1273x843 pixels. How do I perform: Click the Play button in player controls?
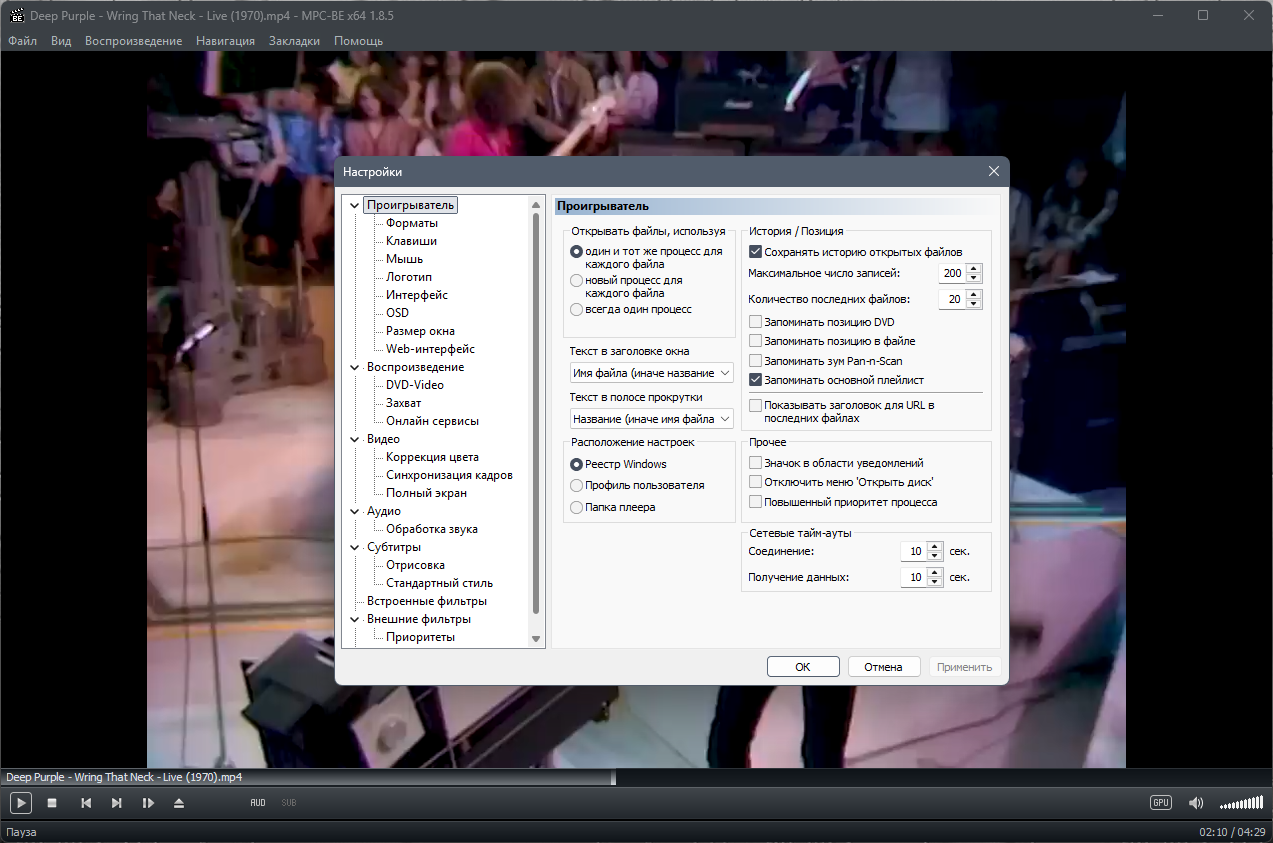(x=21, y=802)
